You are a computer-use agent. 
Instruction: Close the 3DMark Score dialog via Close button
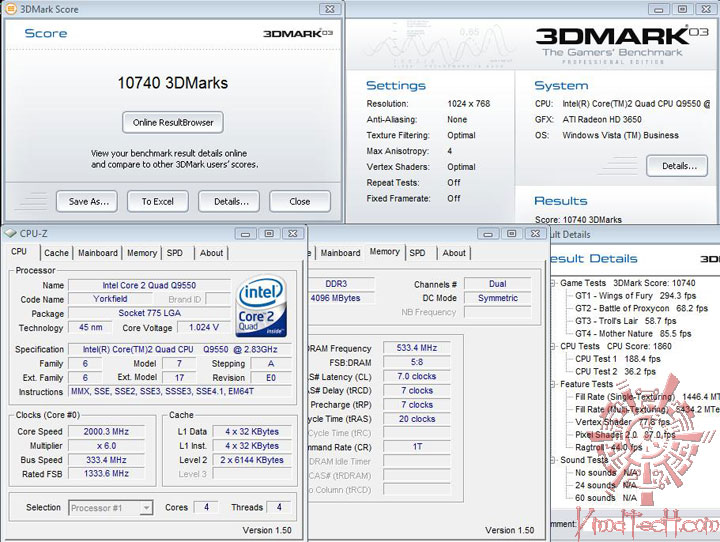pyautogui.click(x=300, y=201)
